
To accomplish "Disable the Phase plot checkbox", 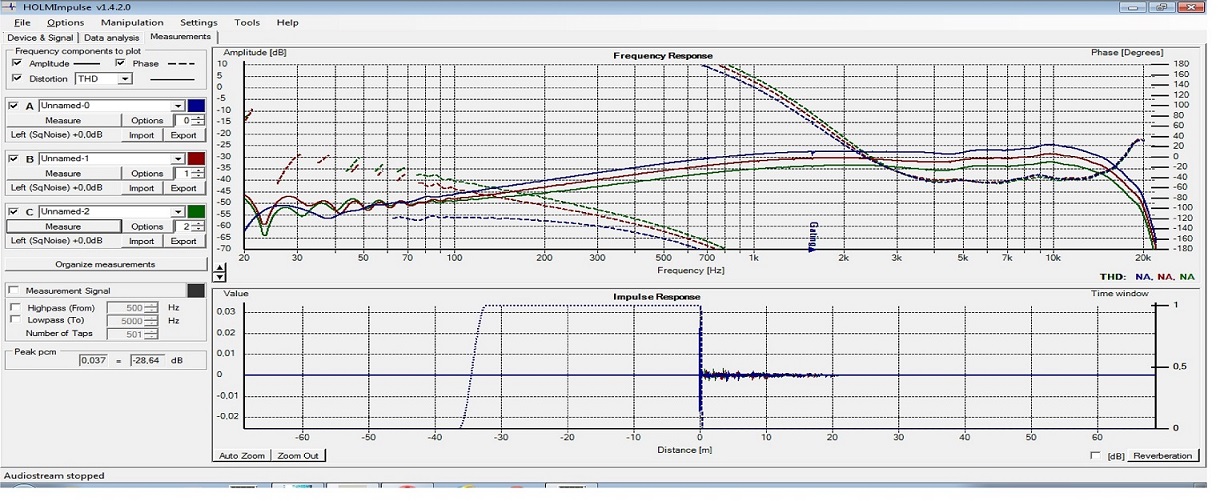I will click(121, 63).
